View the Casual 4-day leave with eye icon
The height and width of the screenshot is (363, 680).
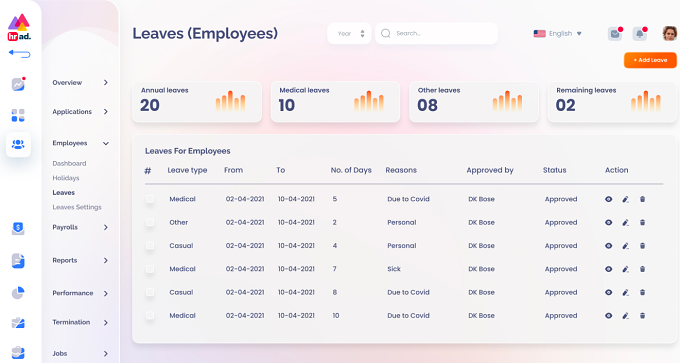608,246
